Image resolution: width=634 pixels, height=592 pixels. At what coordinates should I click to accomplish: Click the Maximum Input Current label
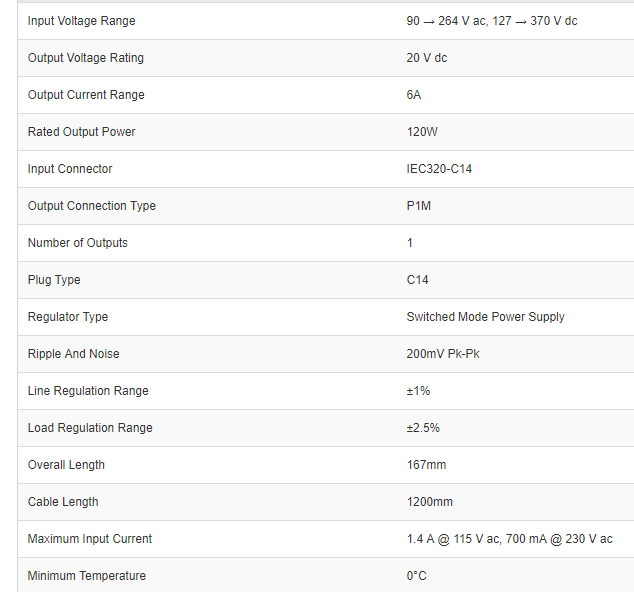pyautogui.click(x=90, y=539)
